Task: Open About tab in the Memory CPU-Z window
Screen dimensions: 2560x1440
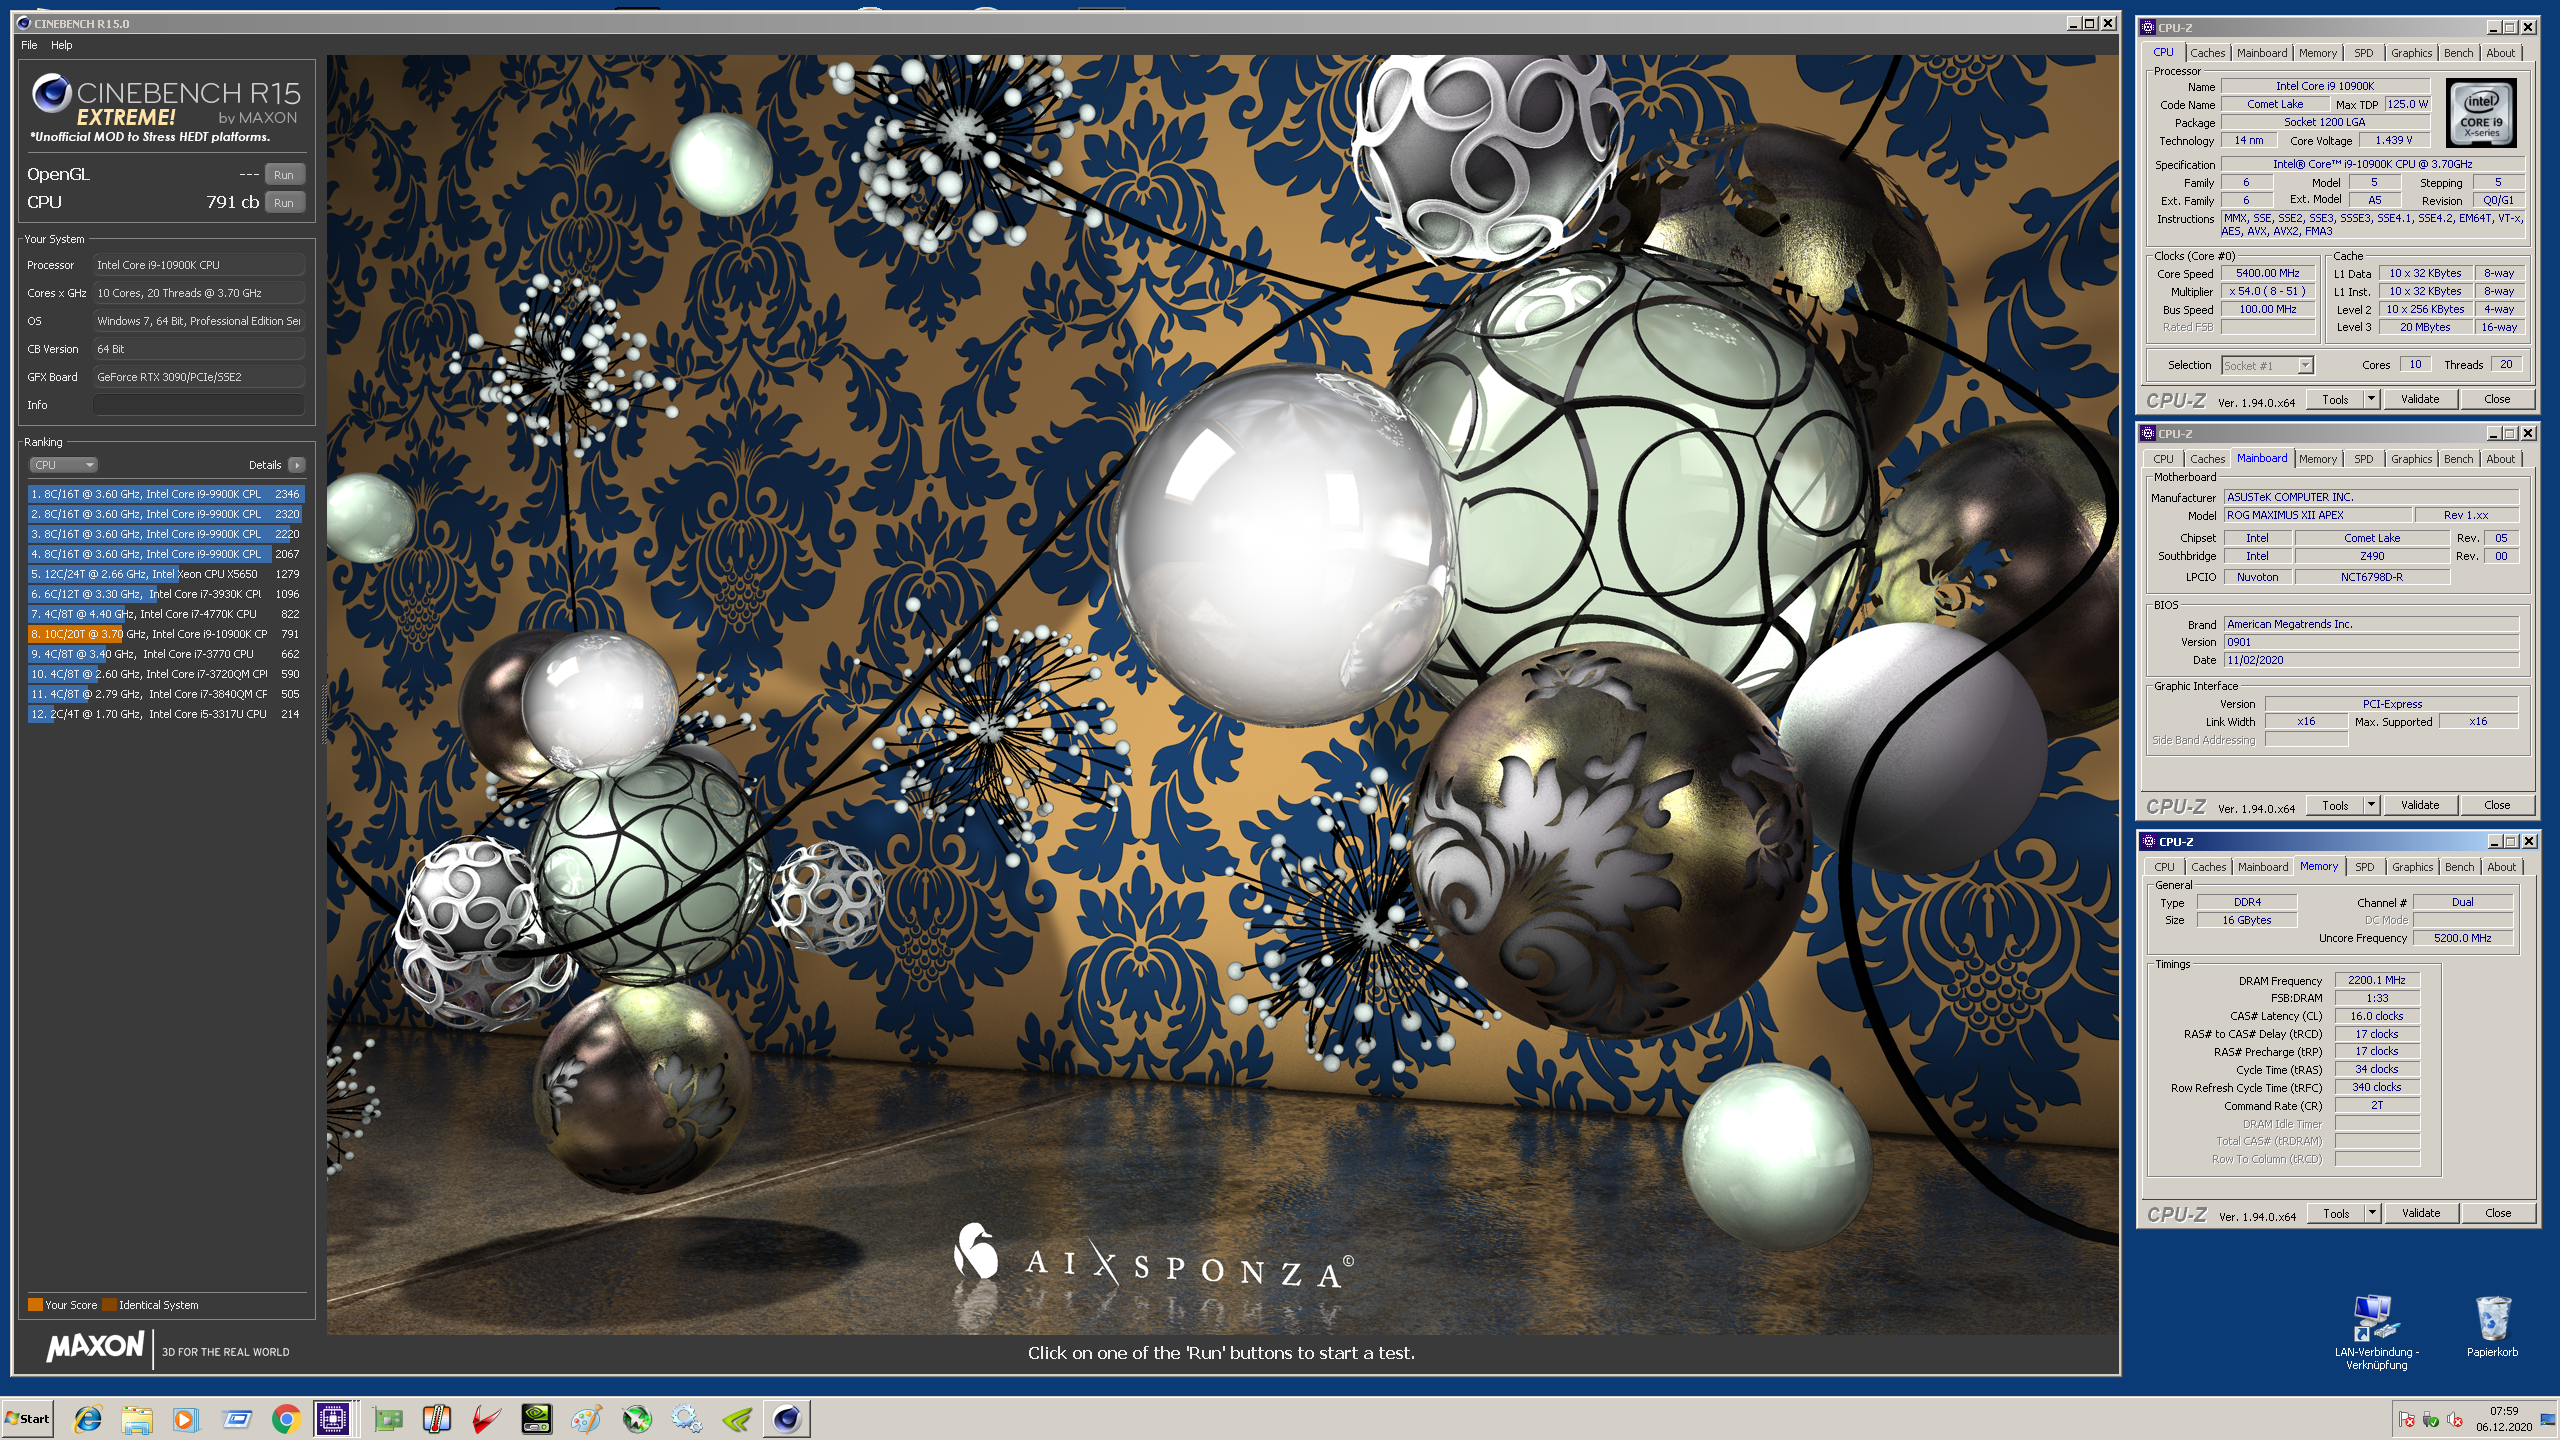Action: click(2501, 867)
